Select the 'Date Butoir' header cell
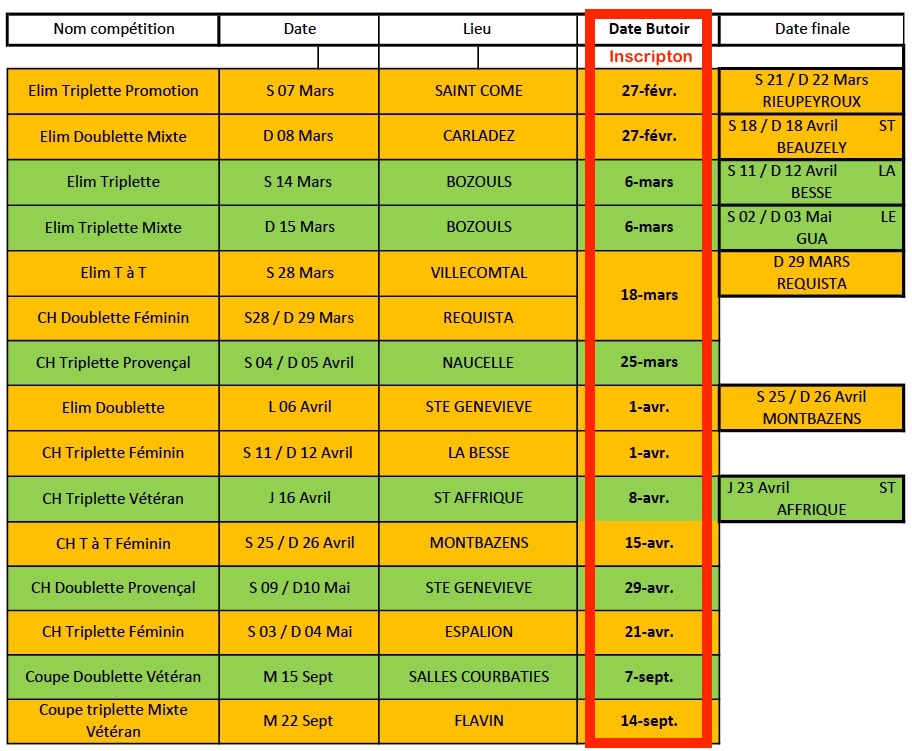 coord(649,29)
